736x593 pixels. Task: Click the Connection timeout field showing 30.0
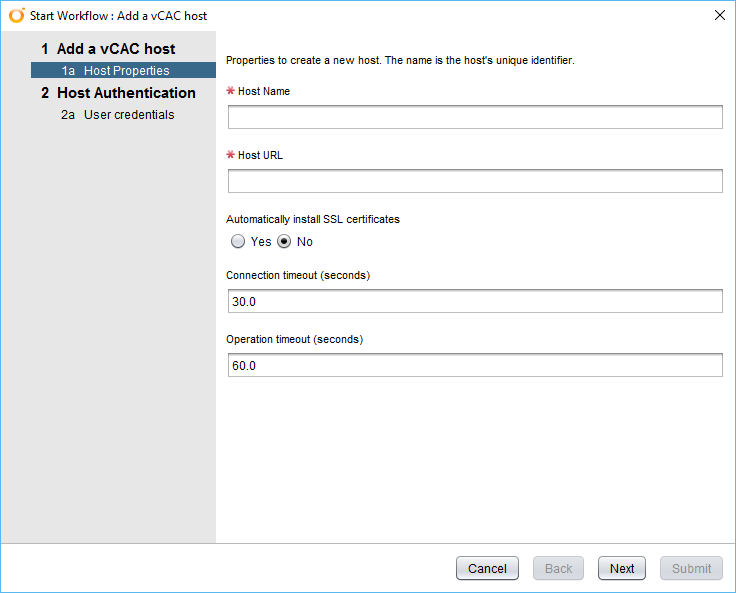point(475,302)
